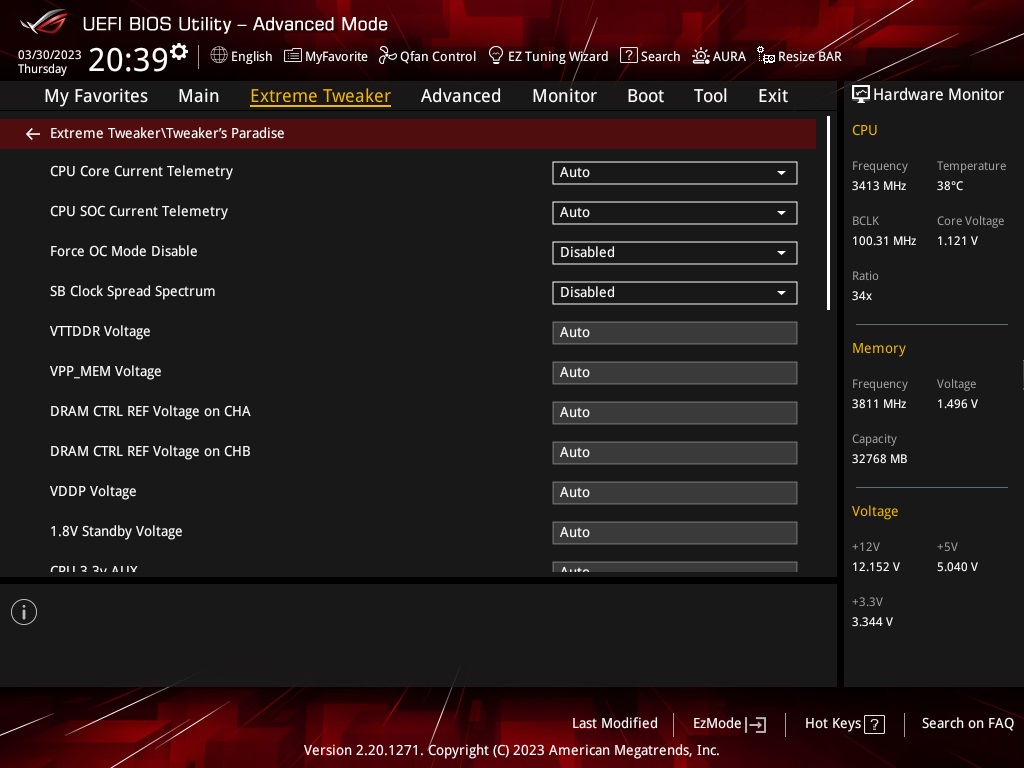Click the Hardware Monitor screen icon
Image resolution: width=1024 pixels, height=768 pixels.
tap(861, 95)
